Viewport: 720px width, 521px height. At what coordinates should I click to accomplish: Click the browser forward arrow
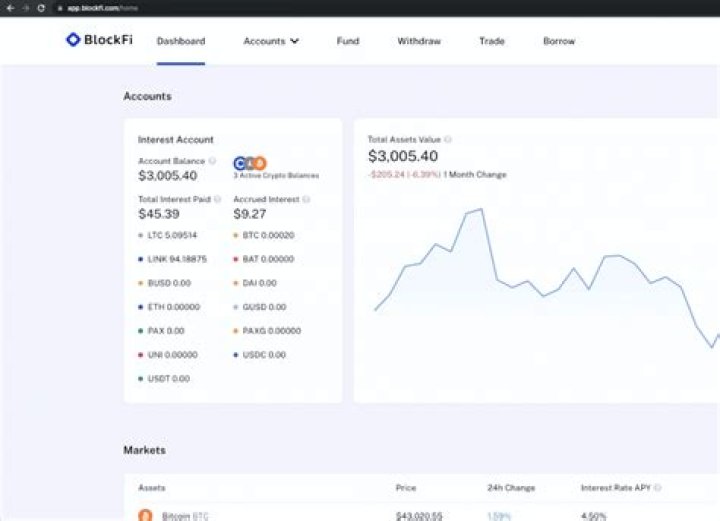[26, 8]
